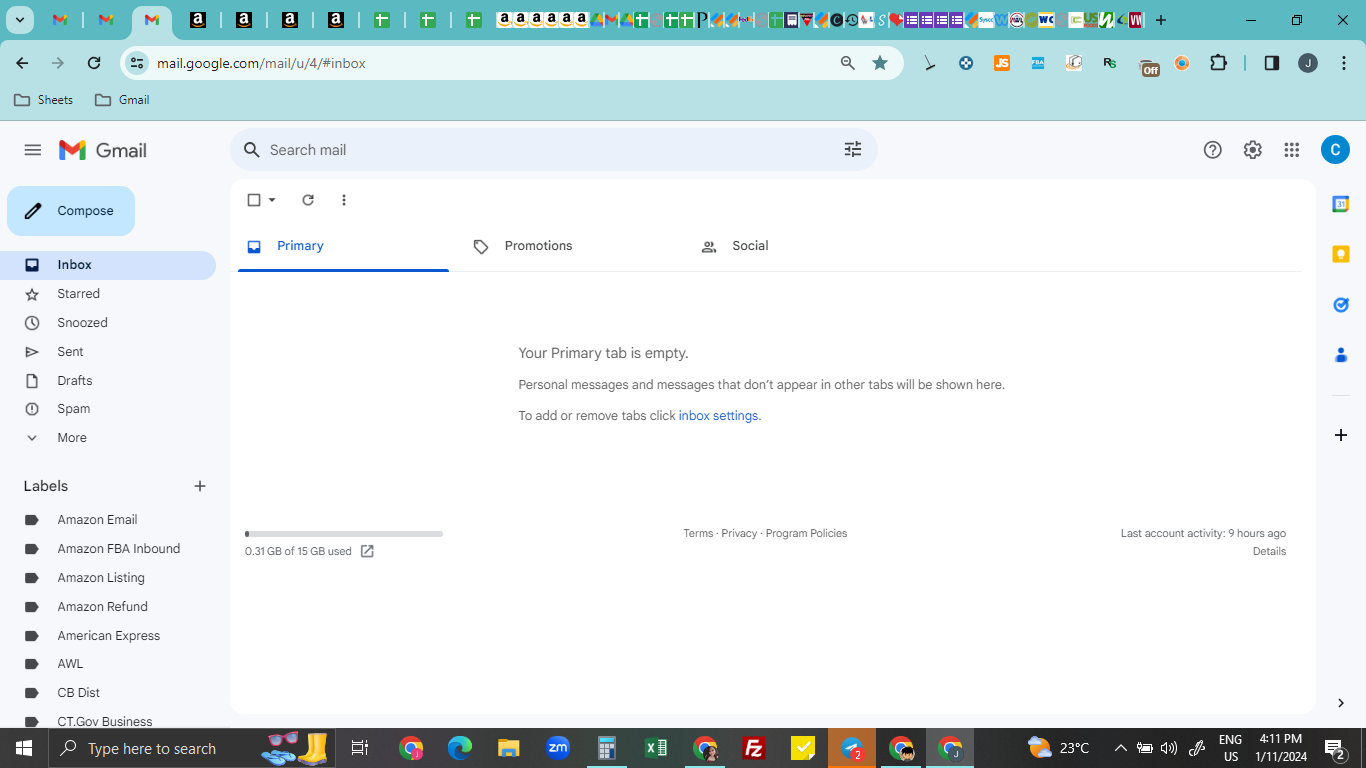1366x768 pixels.
Task: Bookmark this page with the star
Action: pos(880,63)
